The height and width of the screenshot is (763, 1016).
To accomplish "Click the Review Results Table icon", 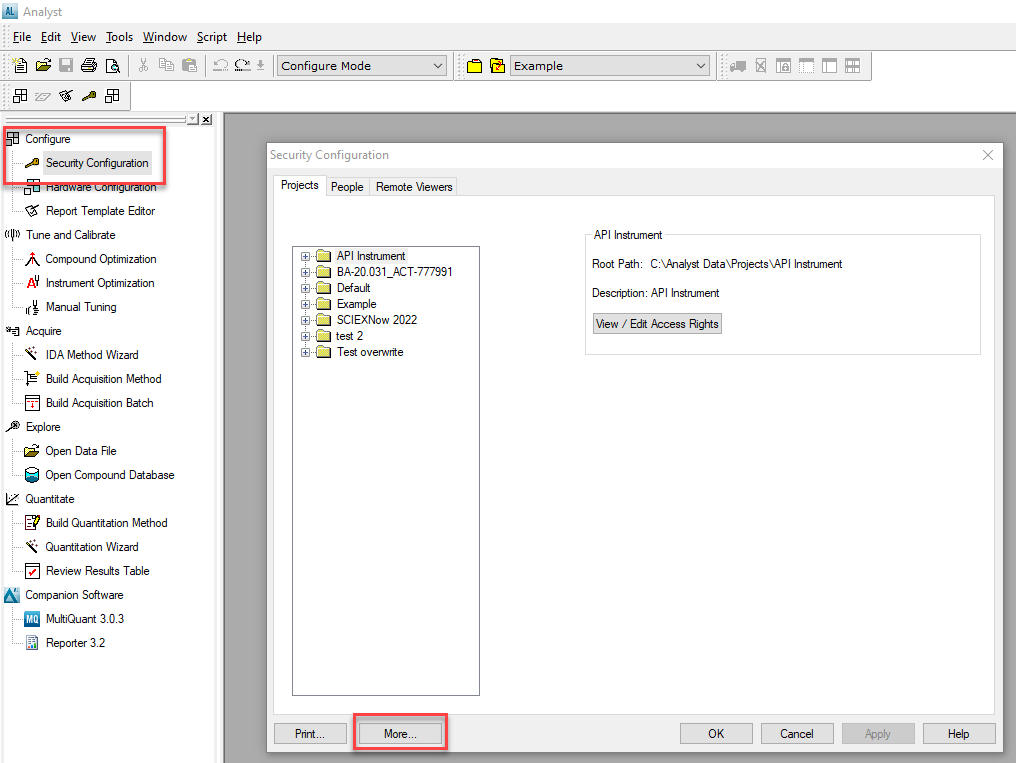I will point(32,571).
